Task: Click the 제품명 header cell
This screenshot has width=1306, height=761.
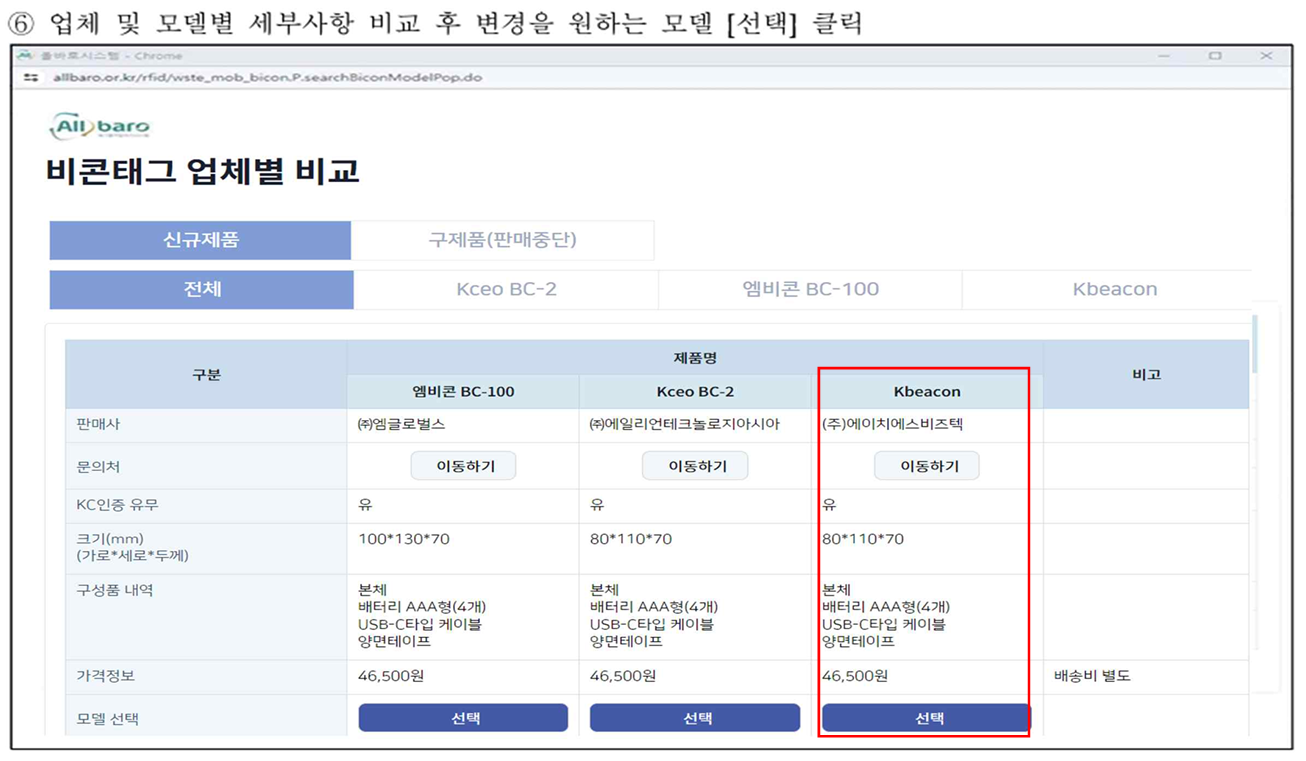Action: point(695,357)
